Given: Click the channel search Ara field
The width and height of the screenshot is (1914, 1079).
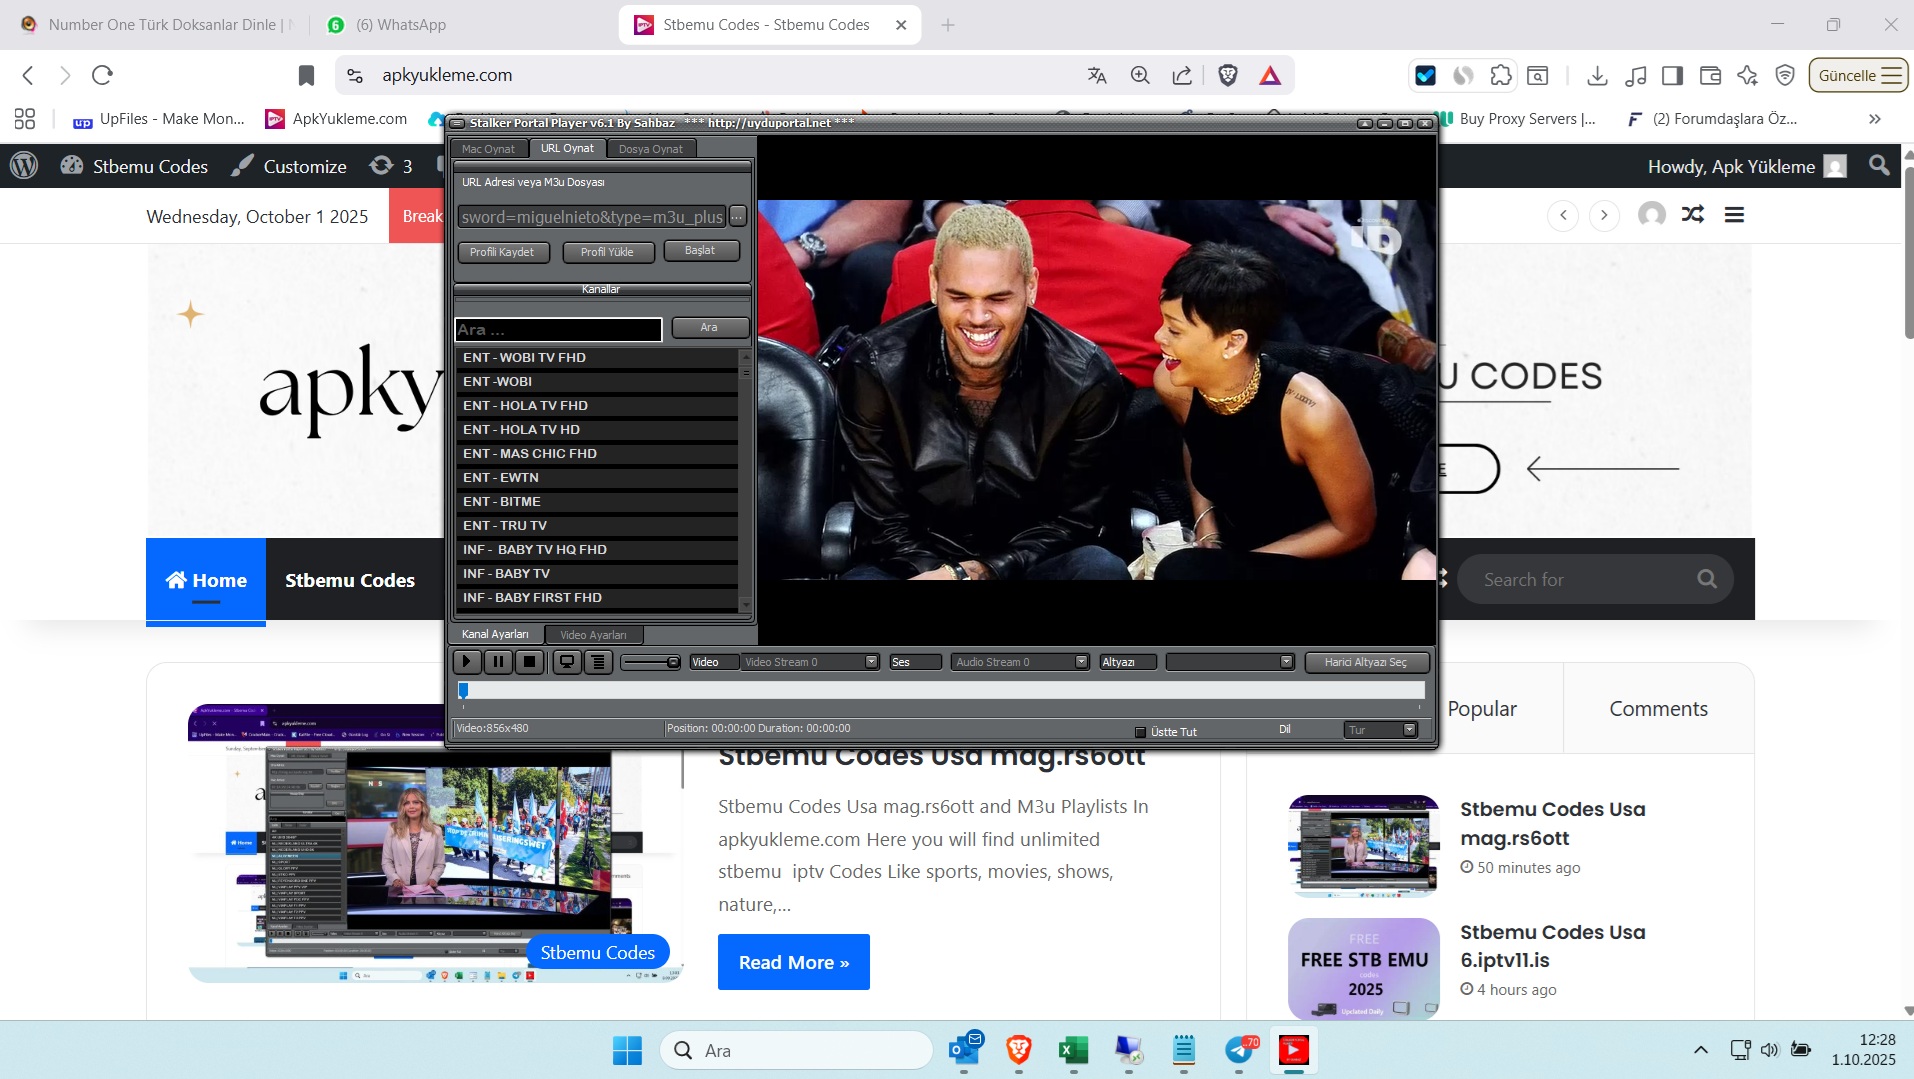Looking at the screenshot, I should click(x=558, y=330).
